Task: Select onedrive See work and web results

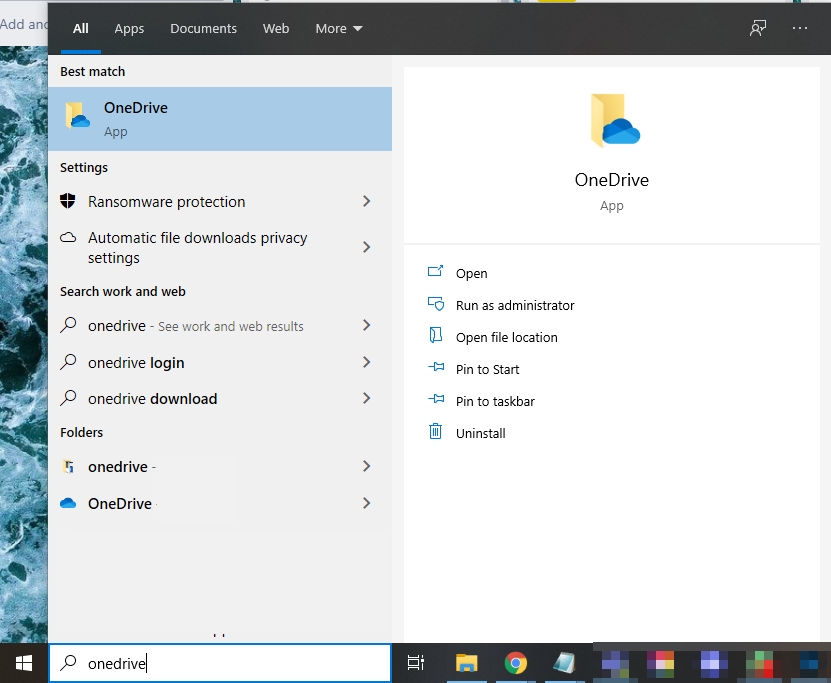Action: click(220, 326)
